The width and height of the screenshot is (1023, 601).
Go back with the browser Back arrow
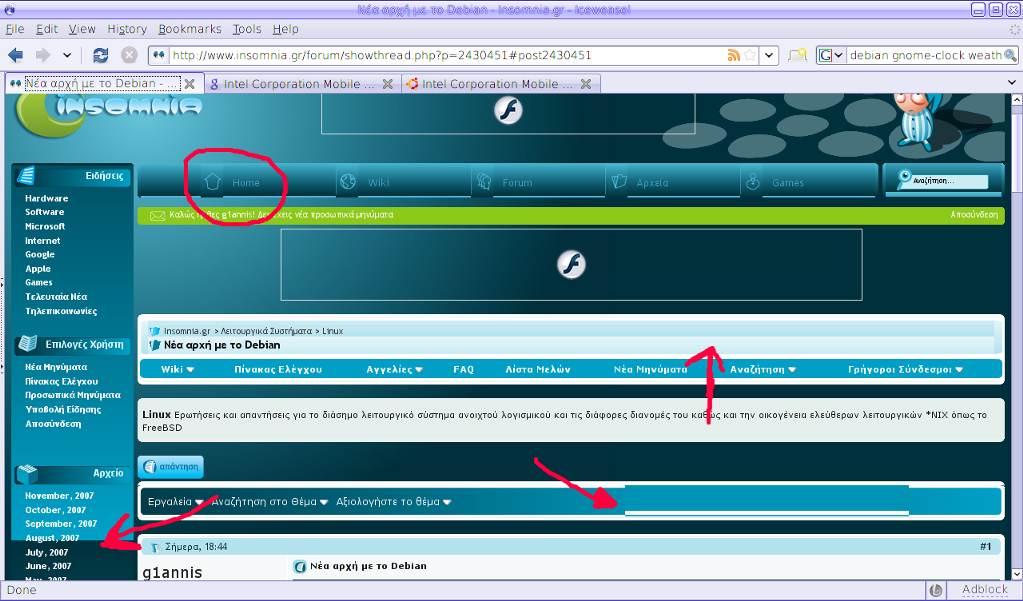click(15, 55)
